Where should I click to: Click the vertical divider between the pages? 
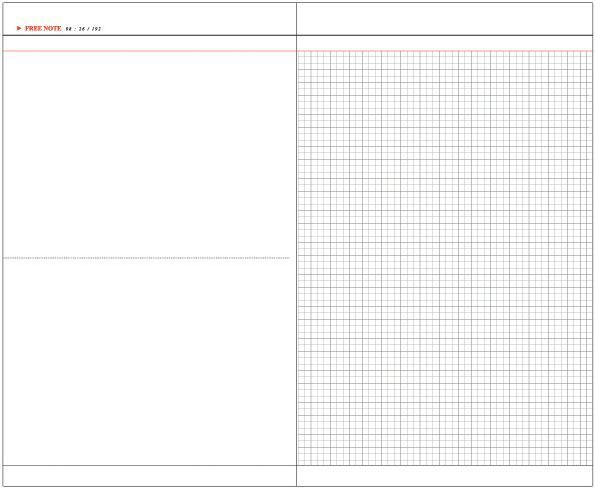[296, 244]
